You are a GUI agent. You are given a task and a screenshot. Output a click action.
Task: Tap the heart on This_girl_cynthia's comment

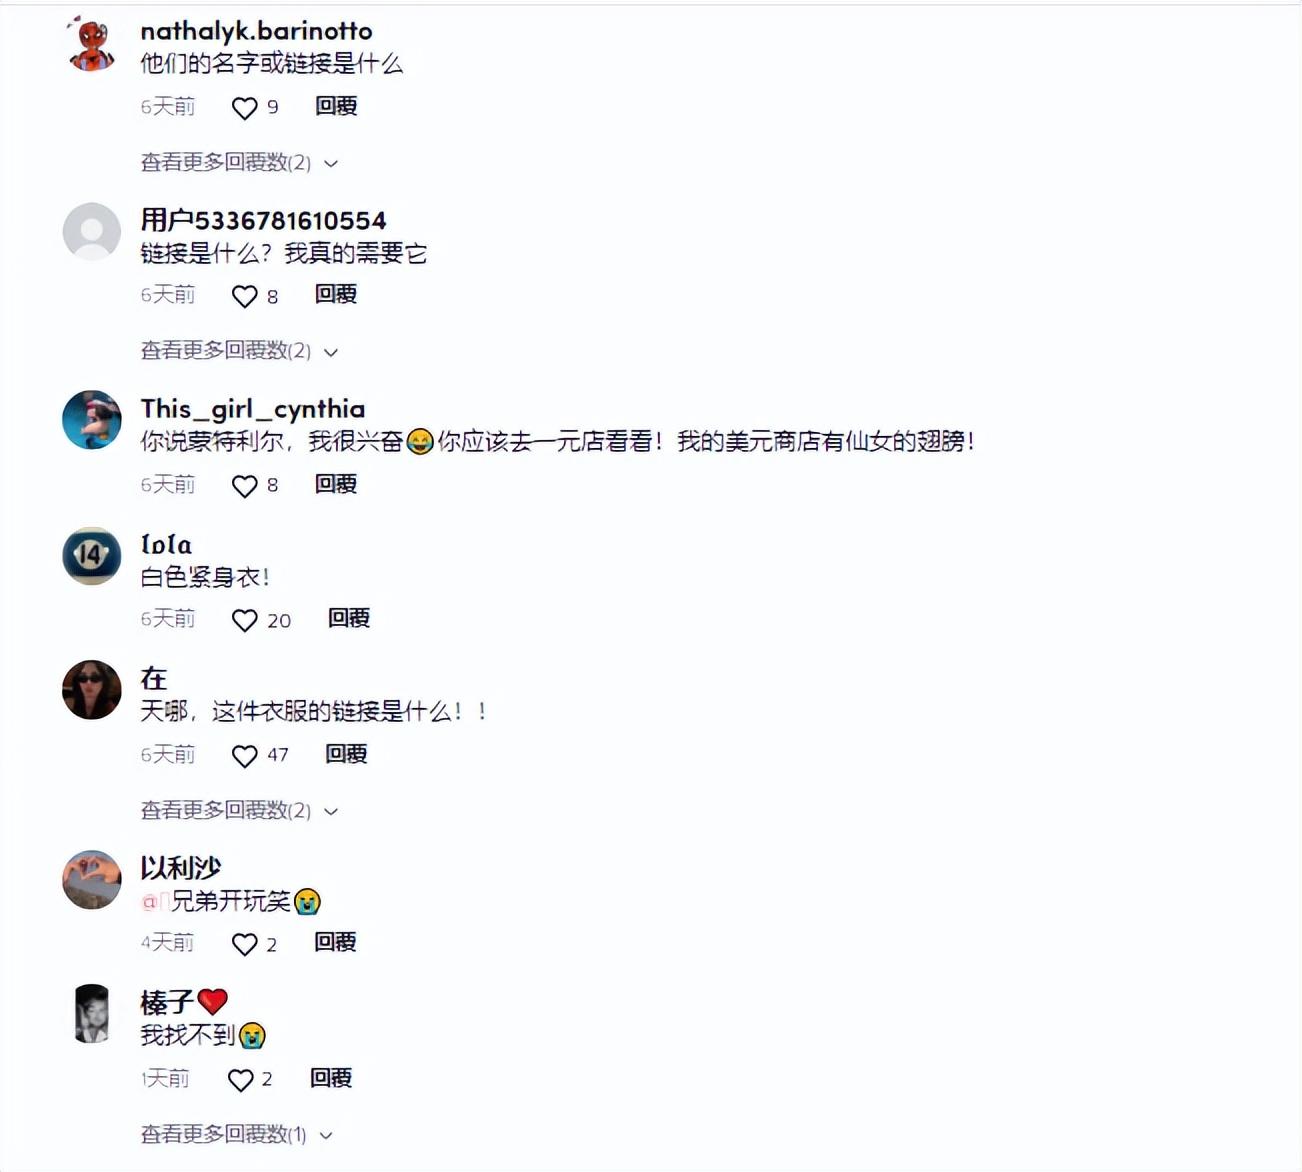pos(244,486)
